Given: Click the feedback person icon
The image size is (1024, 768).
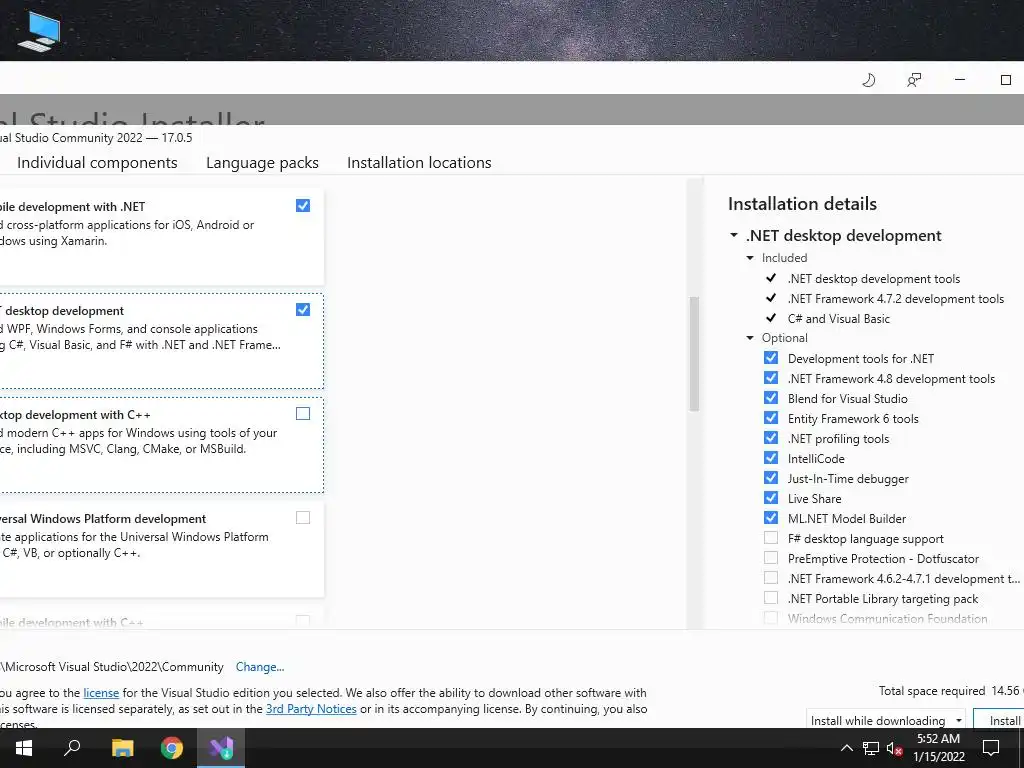Looking at the screenshot, I should coord(914,80).
